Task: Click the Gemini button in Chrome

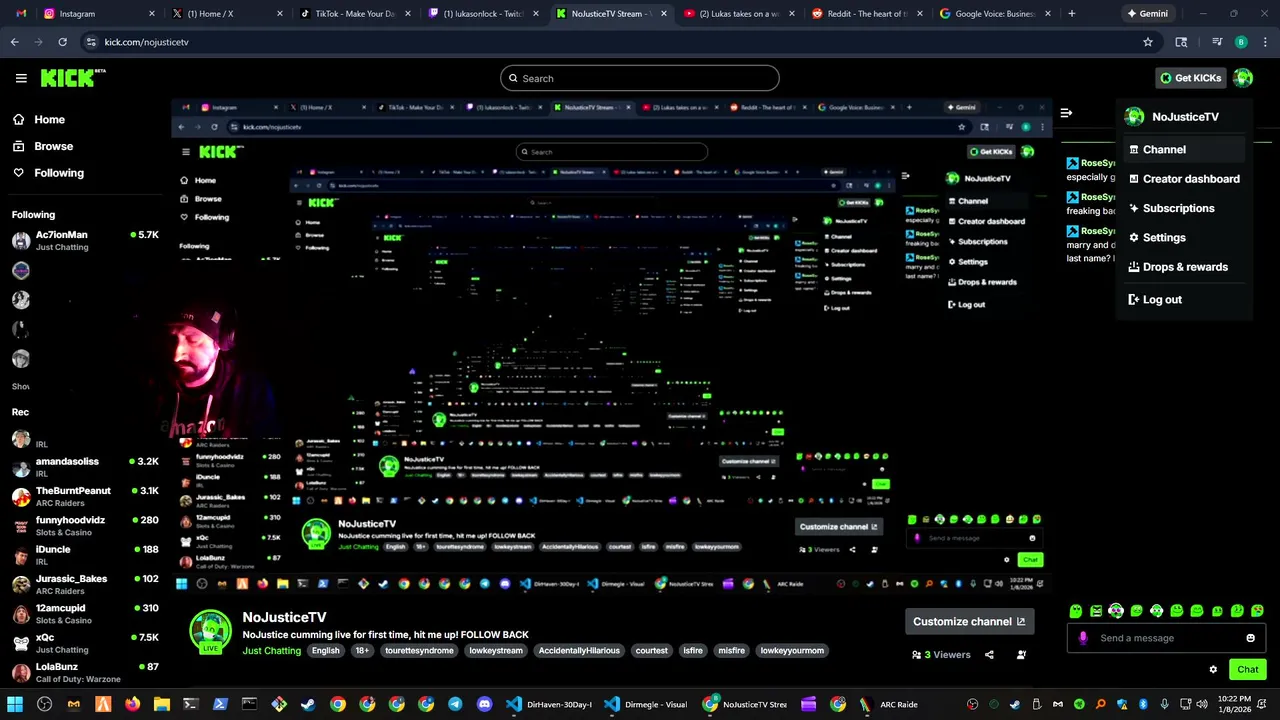Action: pos(1147,14)
